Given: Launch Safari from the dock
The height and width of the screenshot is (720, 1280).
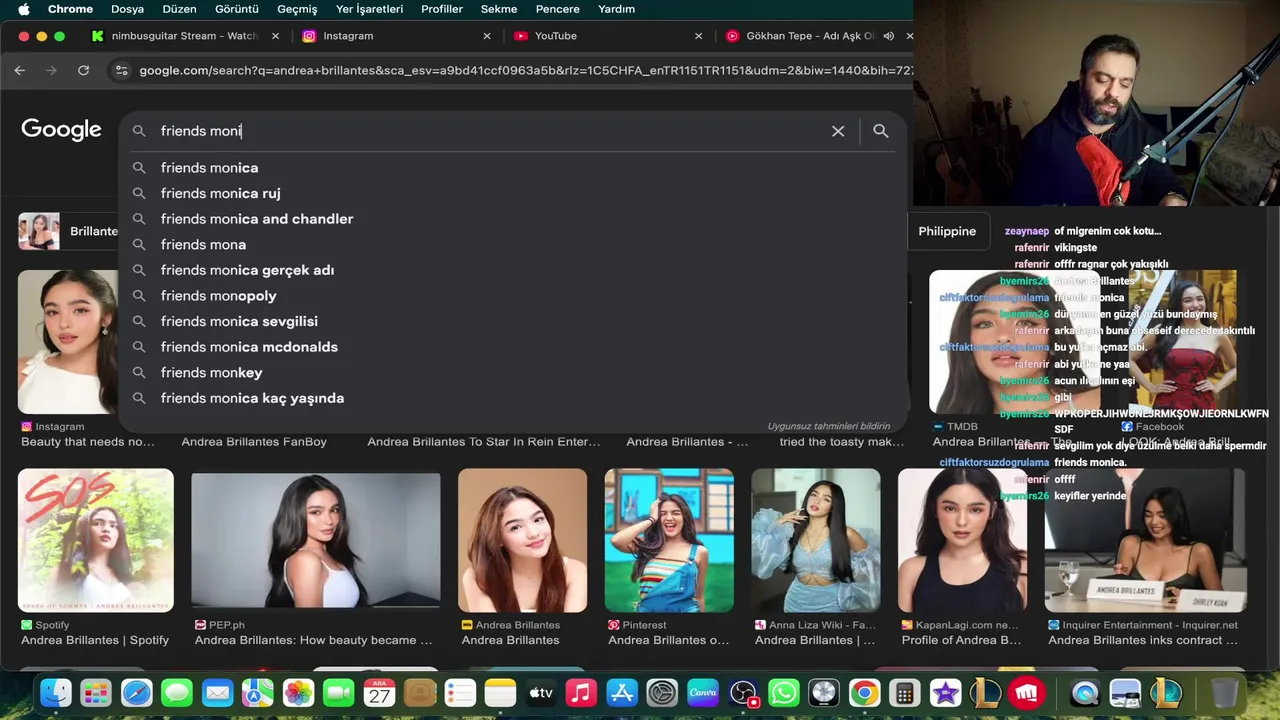Looking at the screenshot, I should click(137, 693).
